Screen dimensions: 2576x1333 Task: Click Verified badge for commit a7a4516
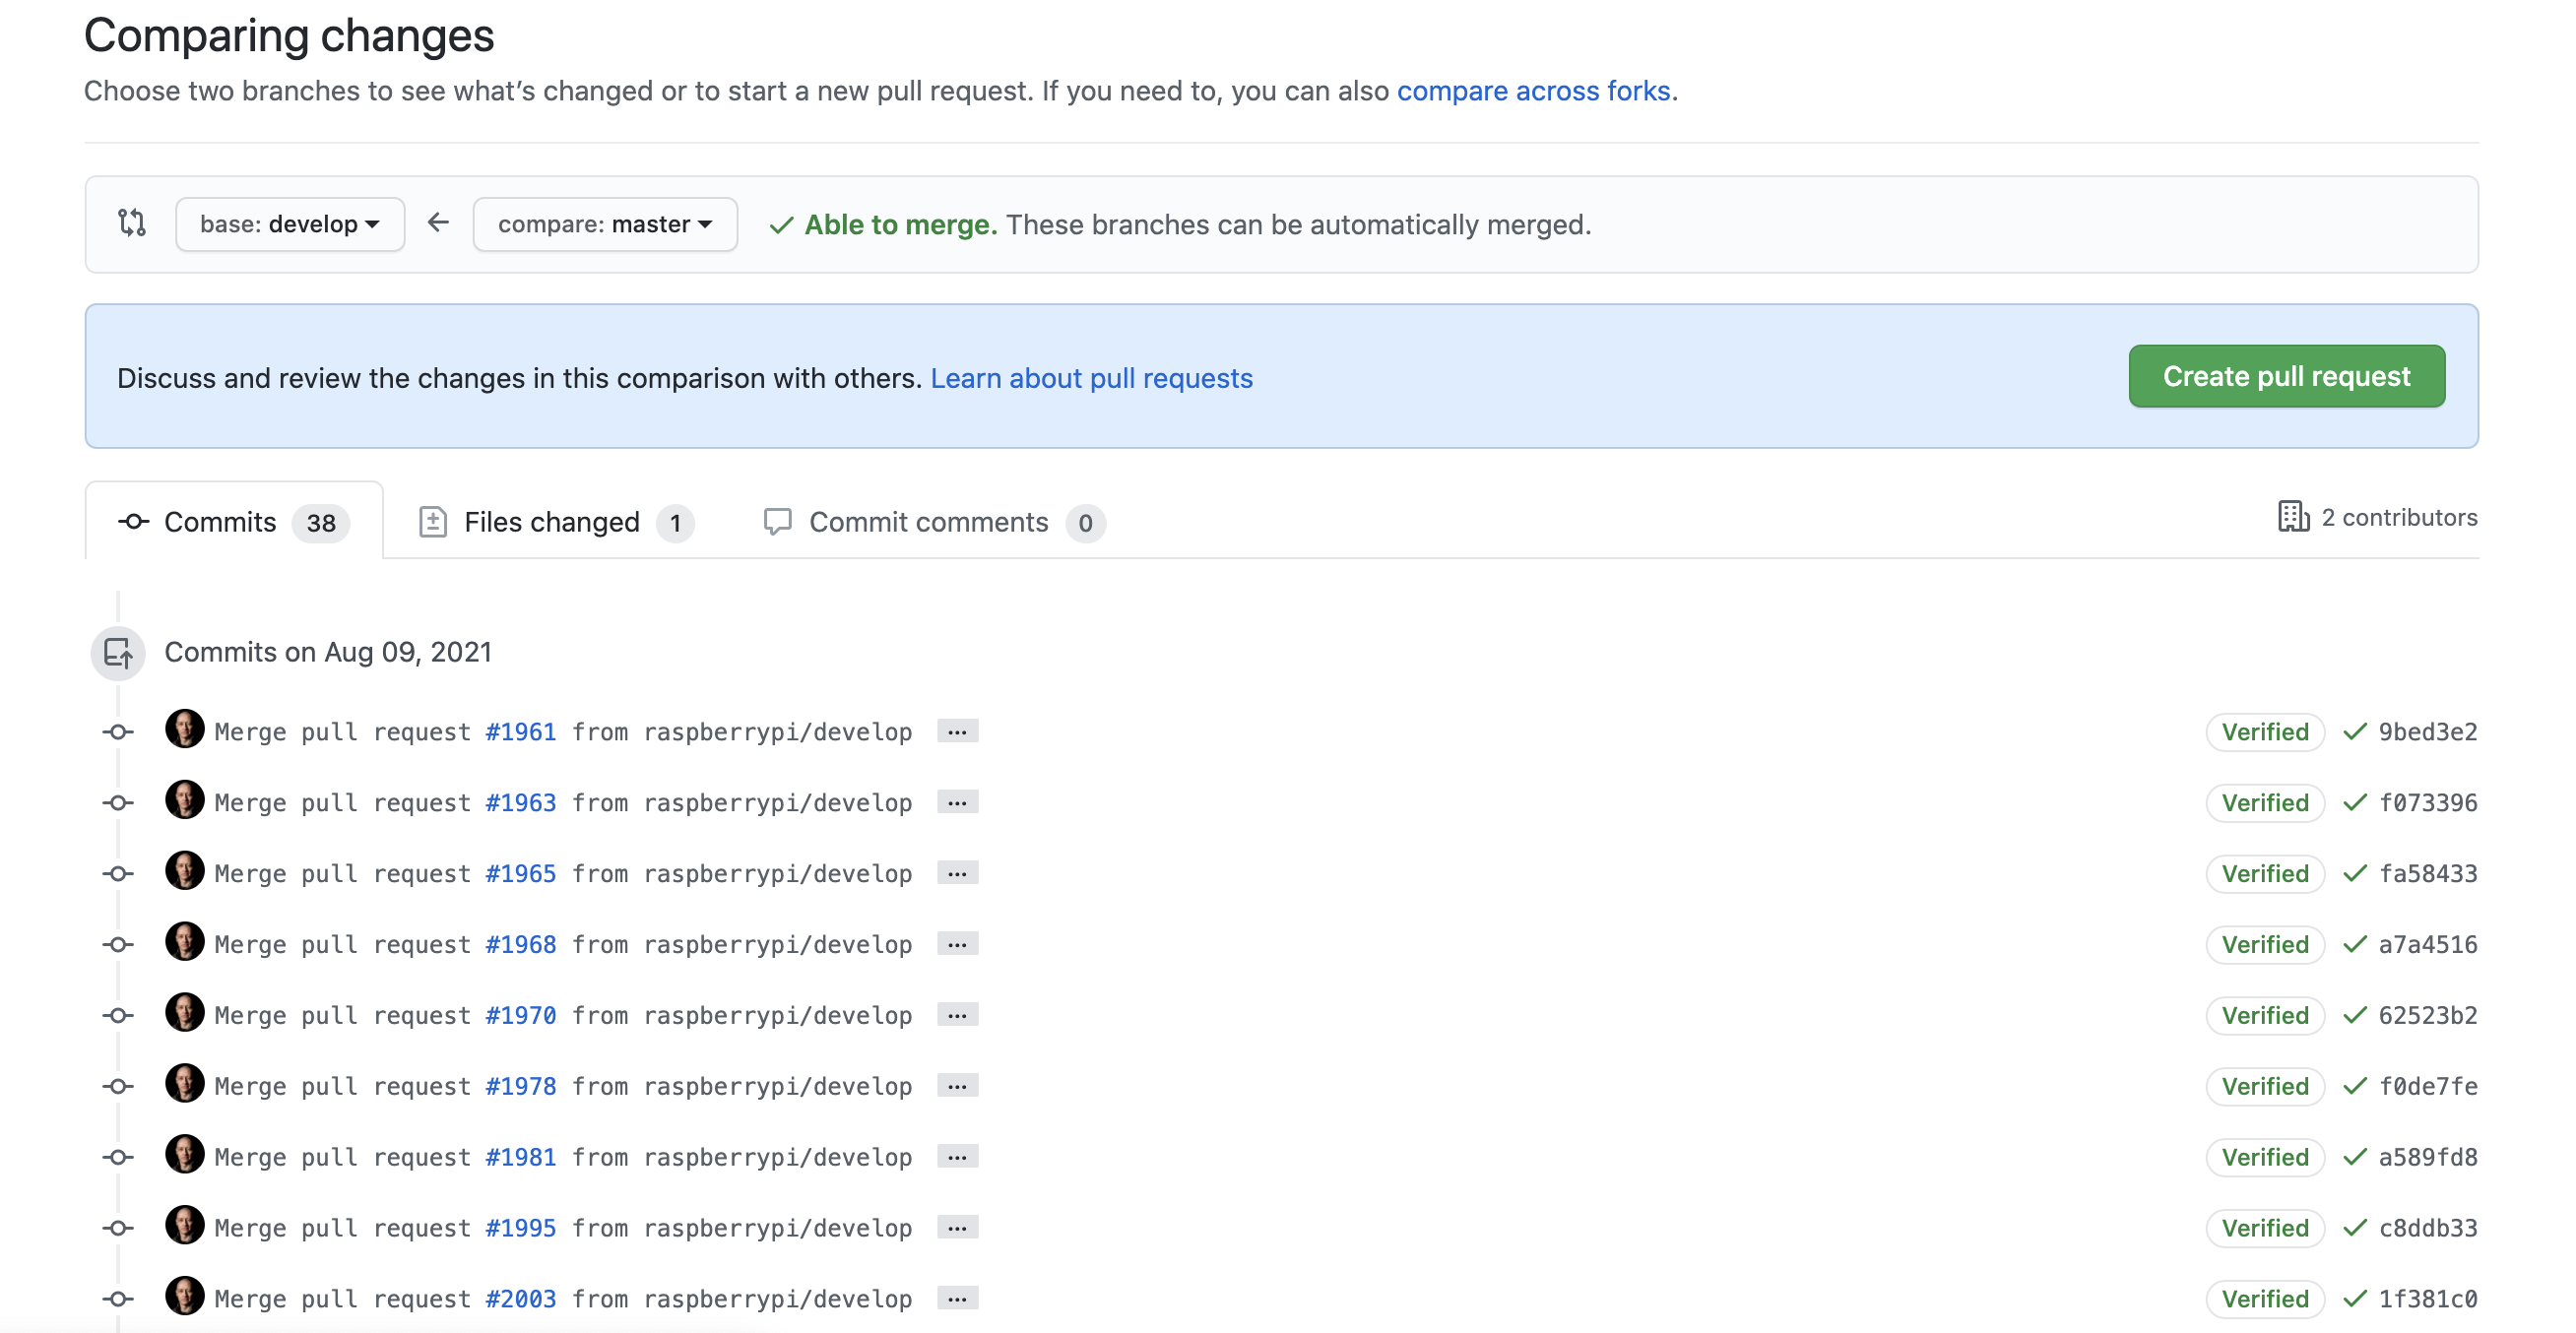2265,945
